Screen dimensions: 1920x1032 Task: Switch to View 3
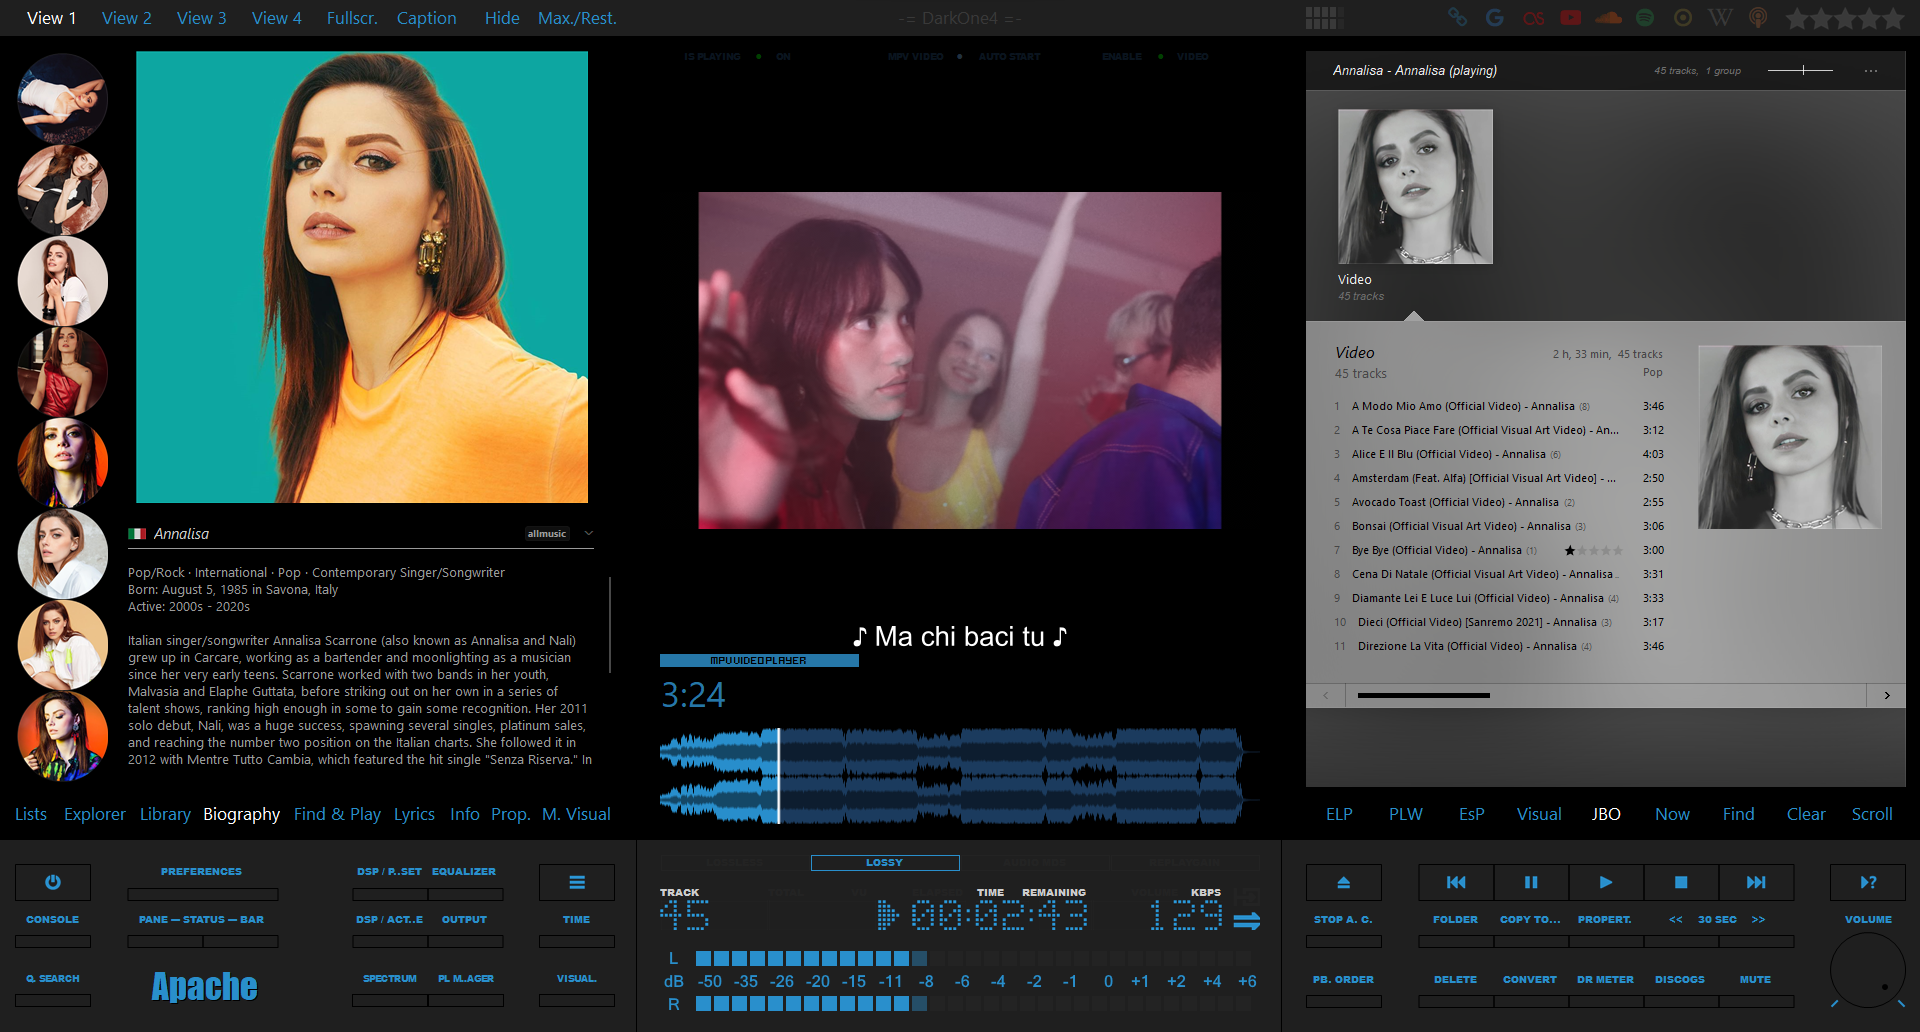pos(202,18)
